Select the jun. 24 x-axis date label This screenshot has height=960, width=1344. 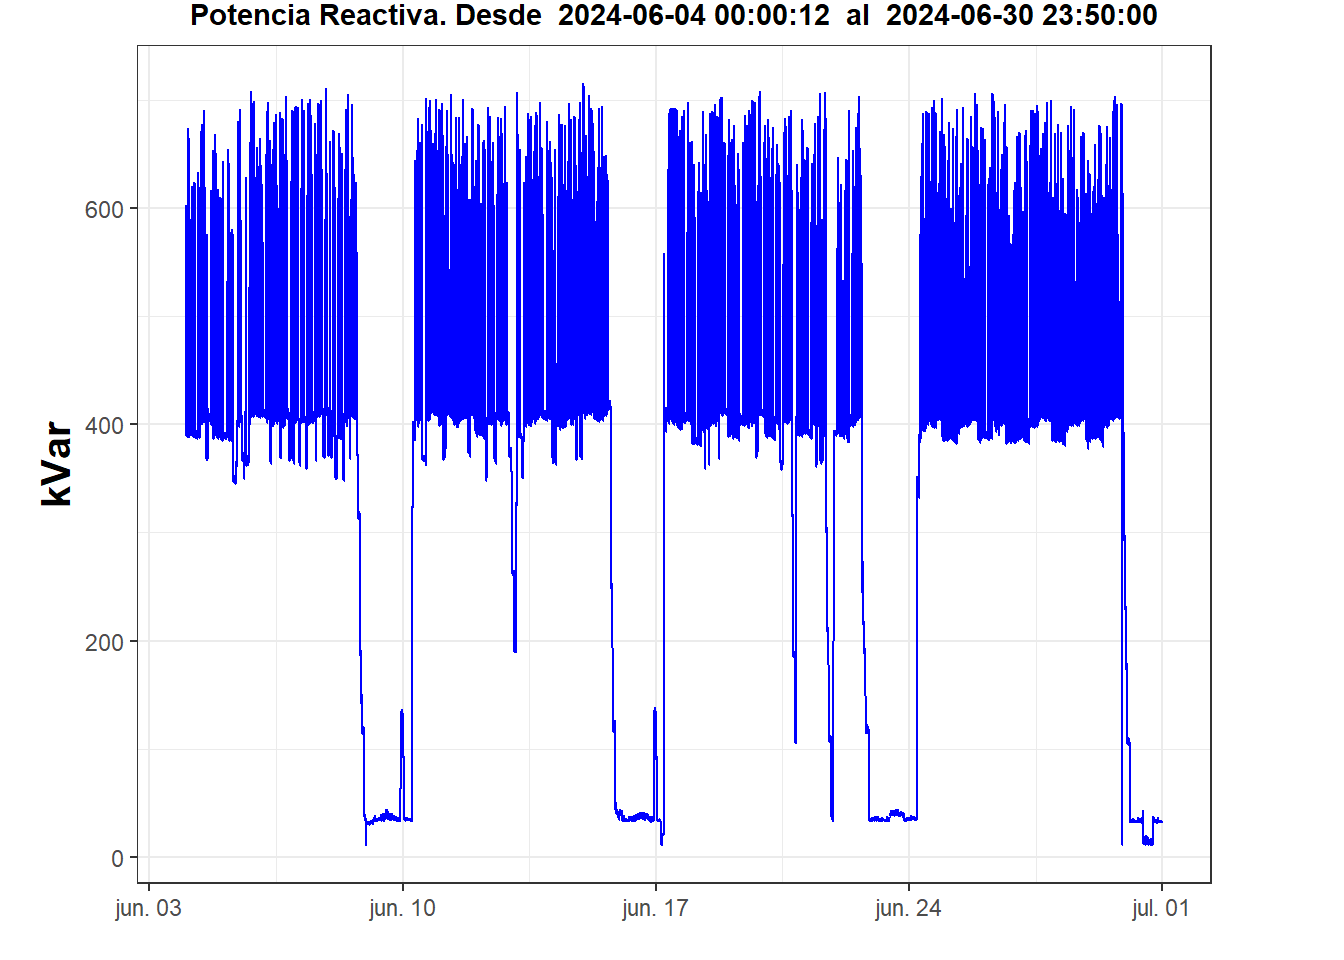click(x=908, y=908)
